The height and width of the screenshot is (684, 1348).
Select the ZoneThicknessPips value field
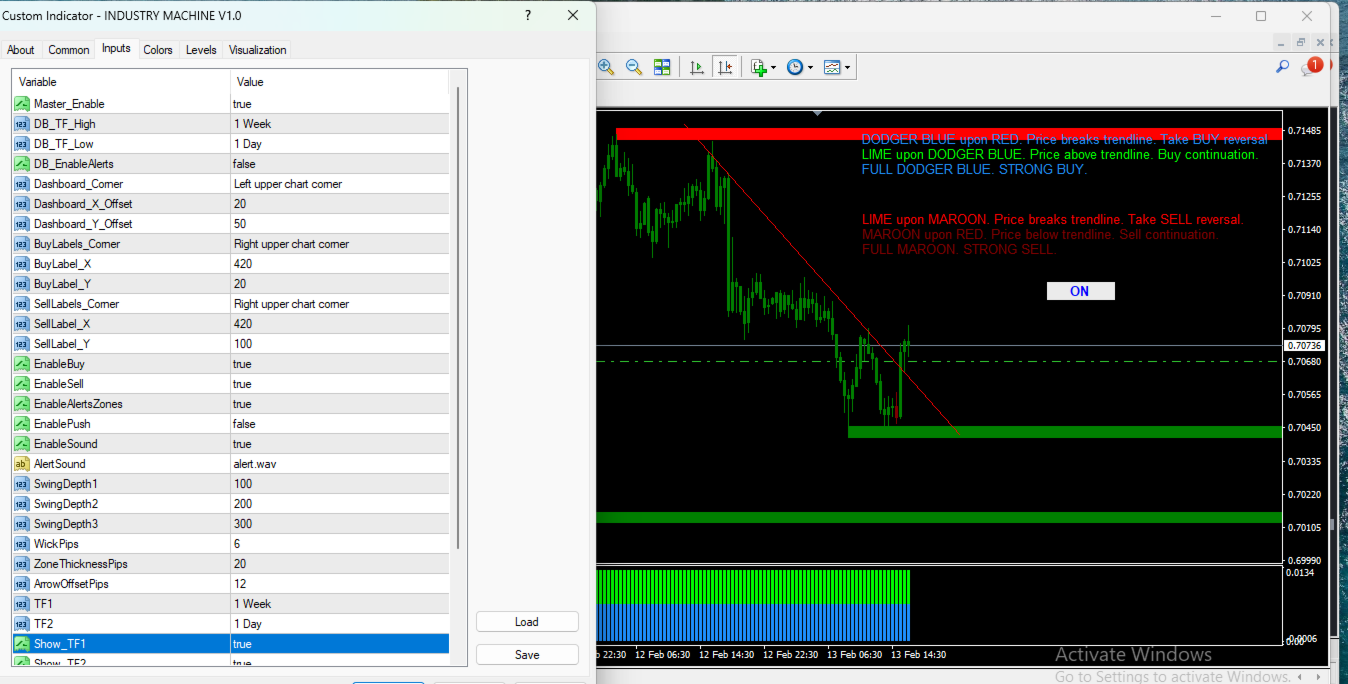339,564
